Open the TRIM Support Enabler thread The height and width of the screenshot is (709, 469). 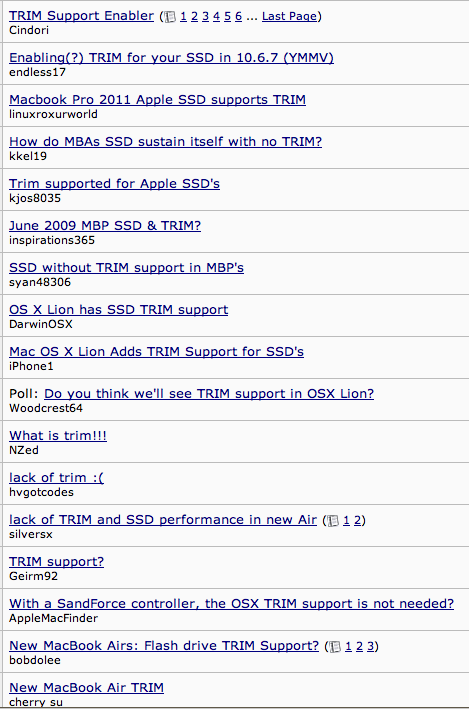click(x=81, y=16)
